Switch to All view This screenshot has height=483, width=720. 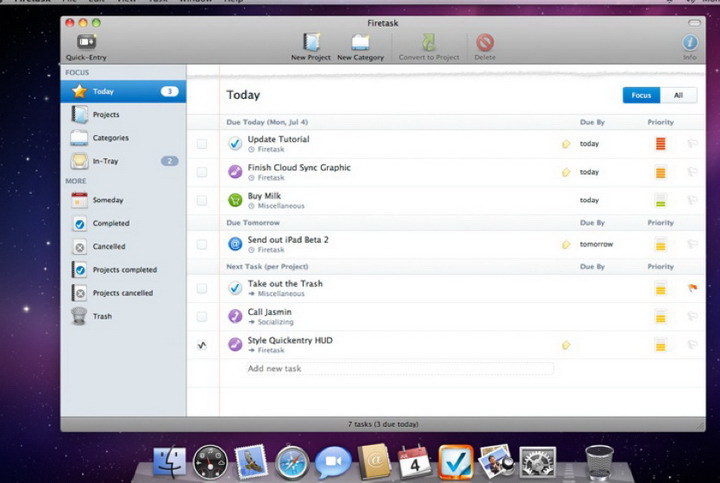[x=679, y=95]
